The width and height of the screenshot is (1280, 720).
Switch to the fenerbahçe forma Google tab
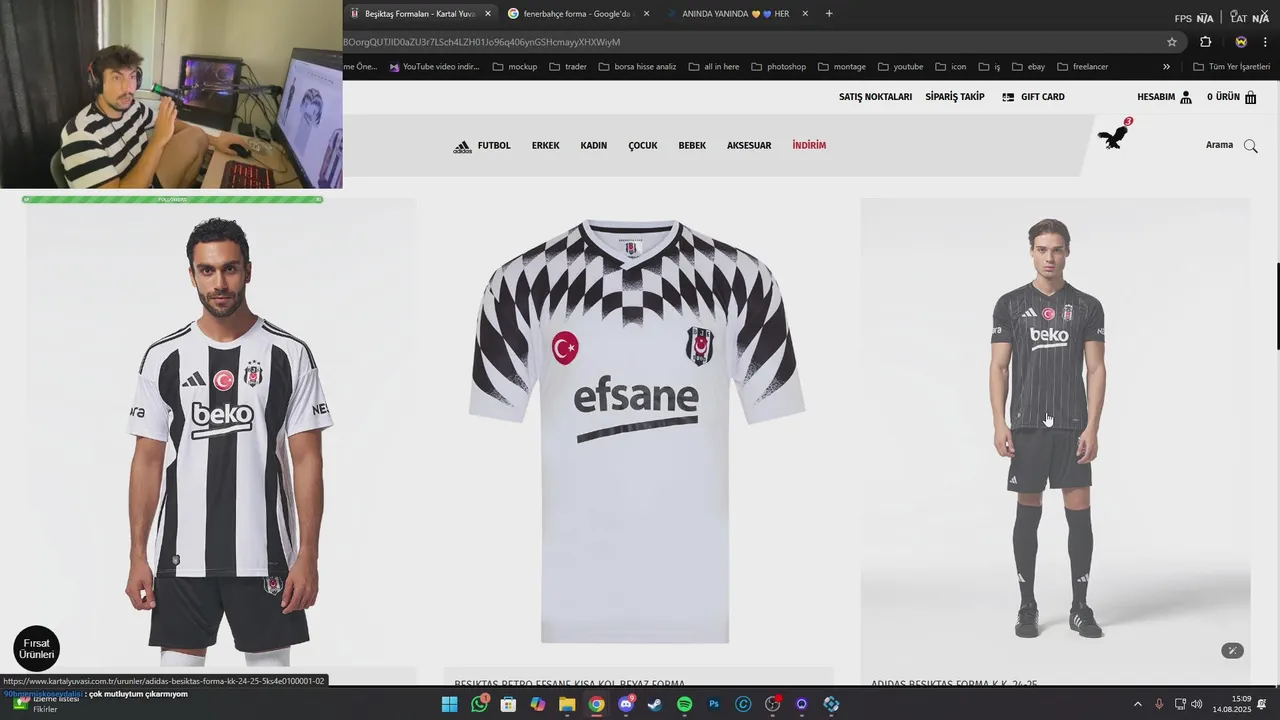[x=578, y=14]
